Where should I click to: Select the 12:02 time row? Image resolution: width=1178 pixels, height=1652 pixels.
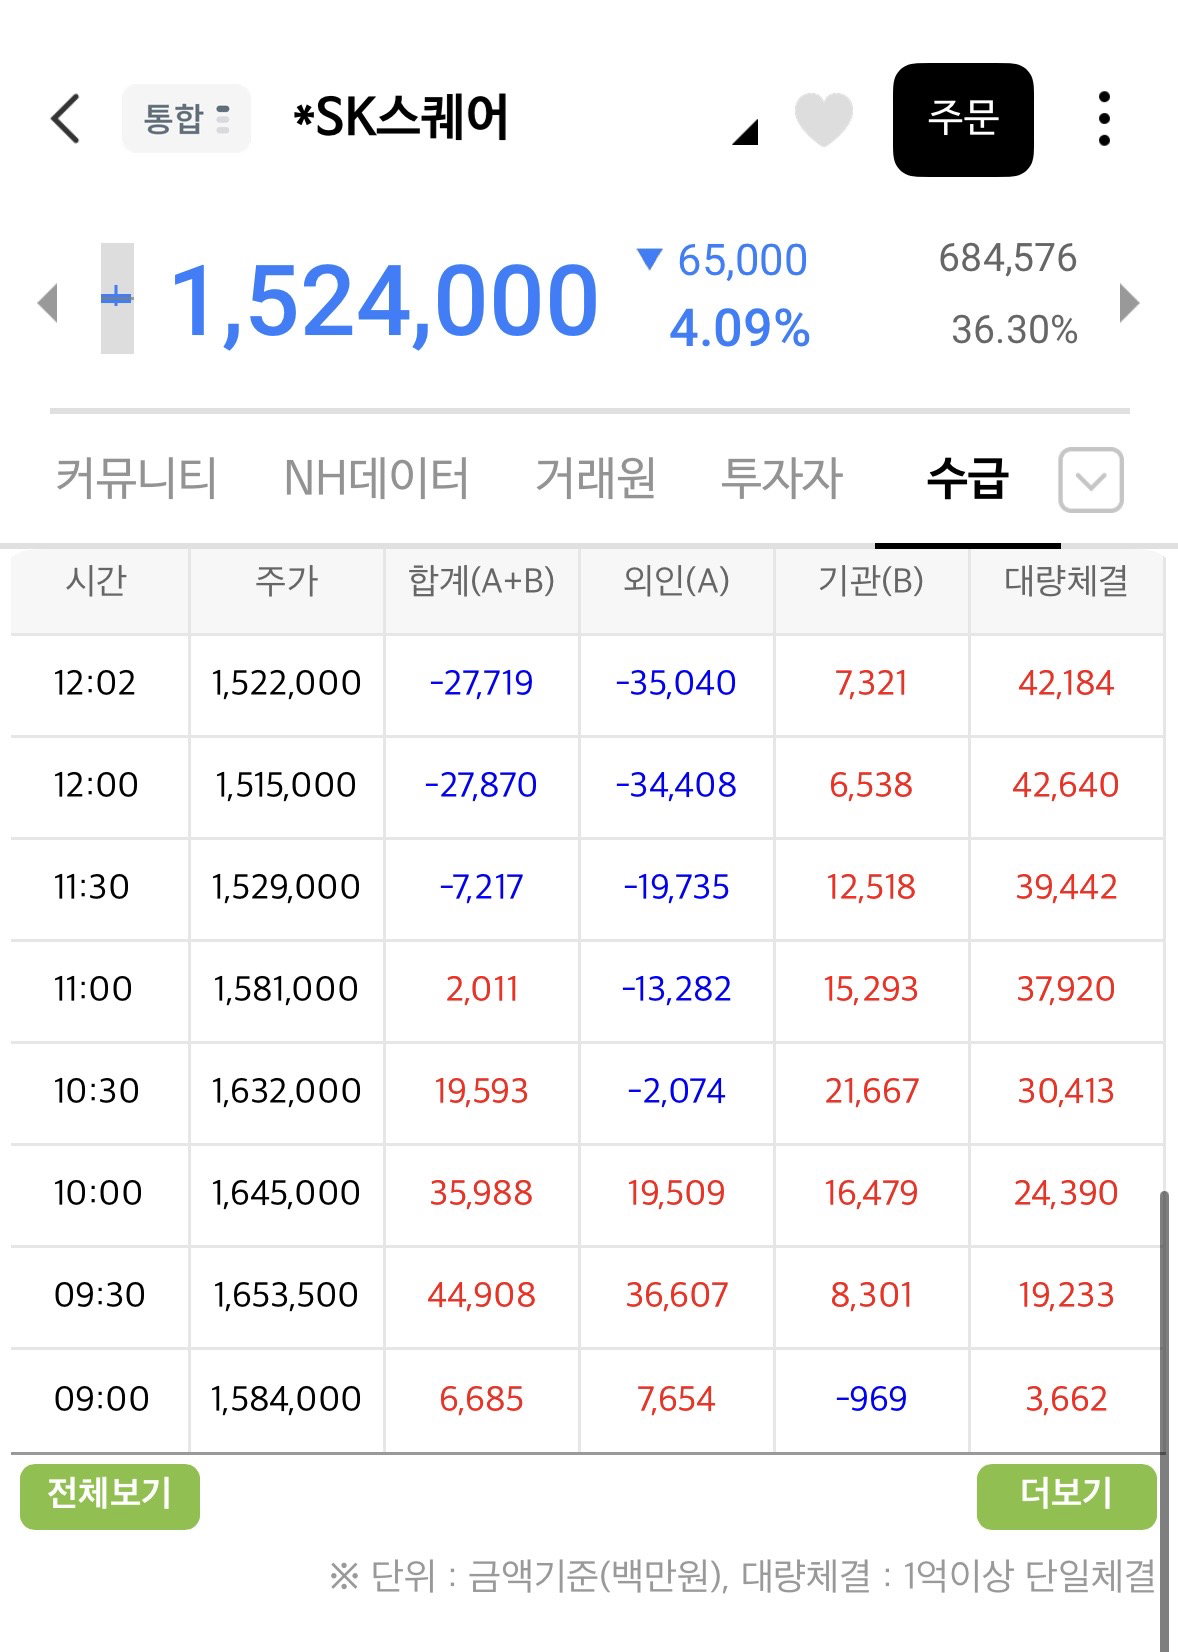click(587, 684)
